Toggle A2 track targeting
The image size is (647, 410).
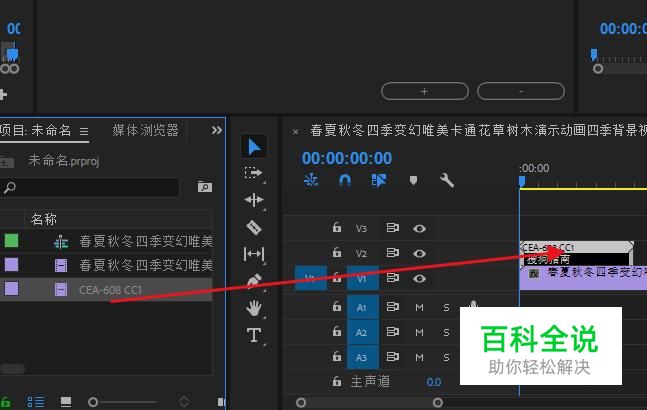tap(363, 332)
